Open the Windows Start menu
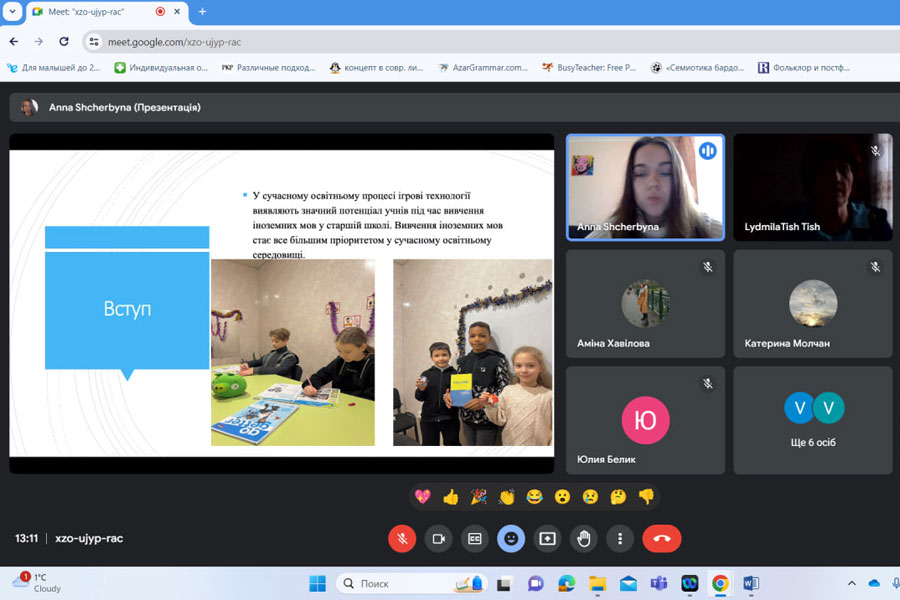 317,583
